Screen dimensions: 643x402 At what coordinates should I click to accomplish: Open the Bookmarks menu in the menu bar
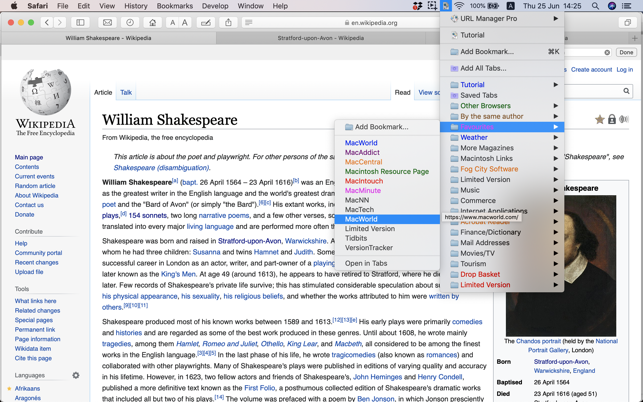[x=174, y=6]
